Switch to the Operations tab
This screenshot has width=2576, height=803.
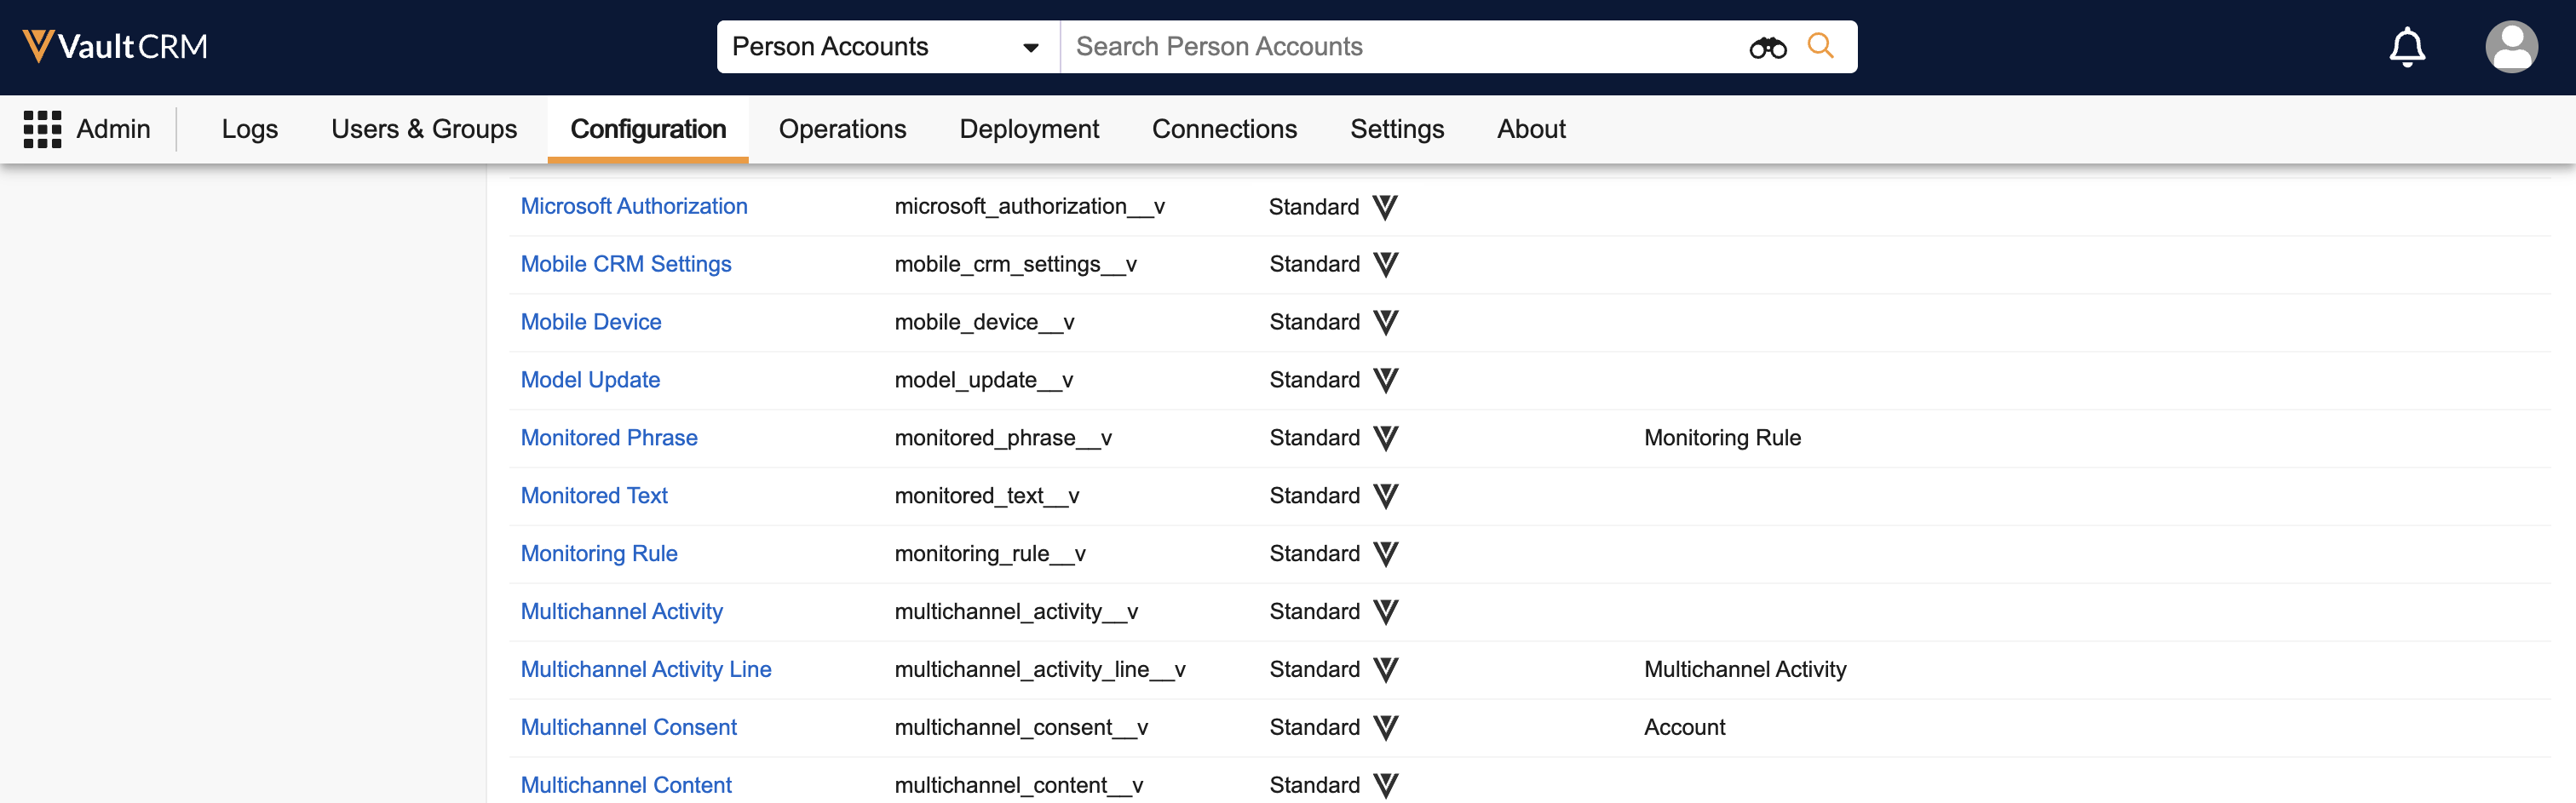pyautogui.click(x=842, y=129)
